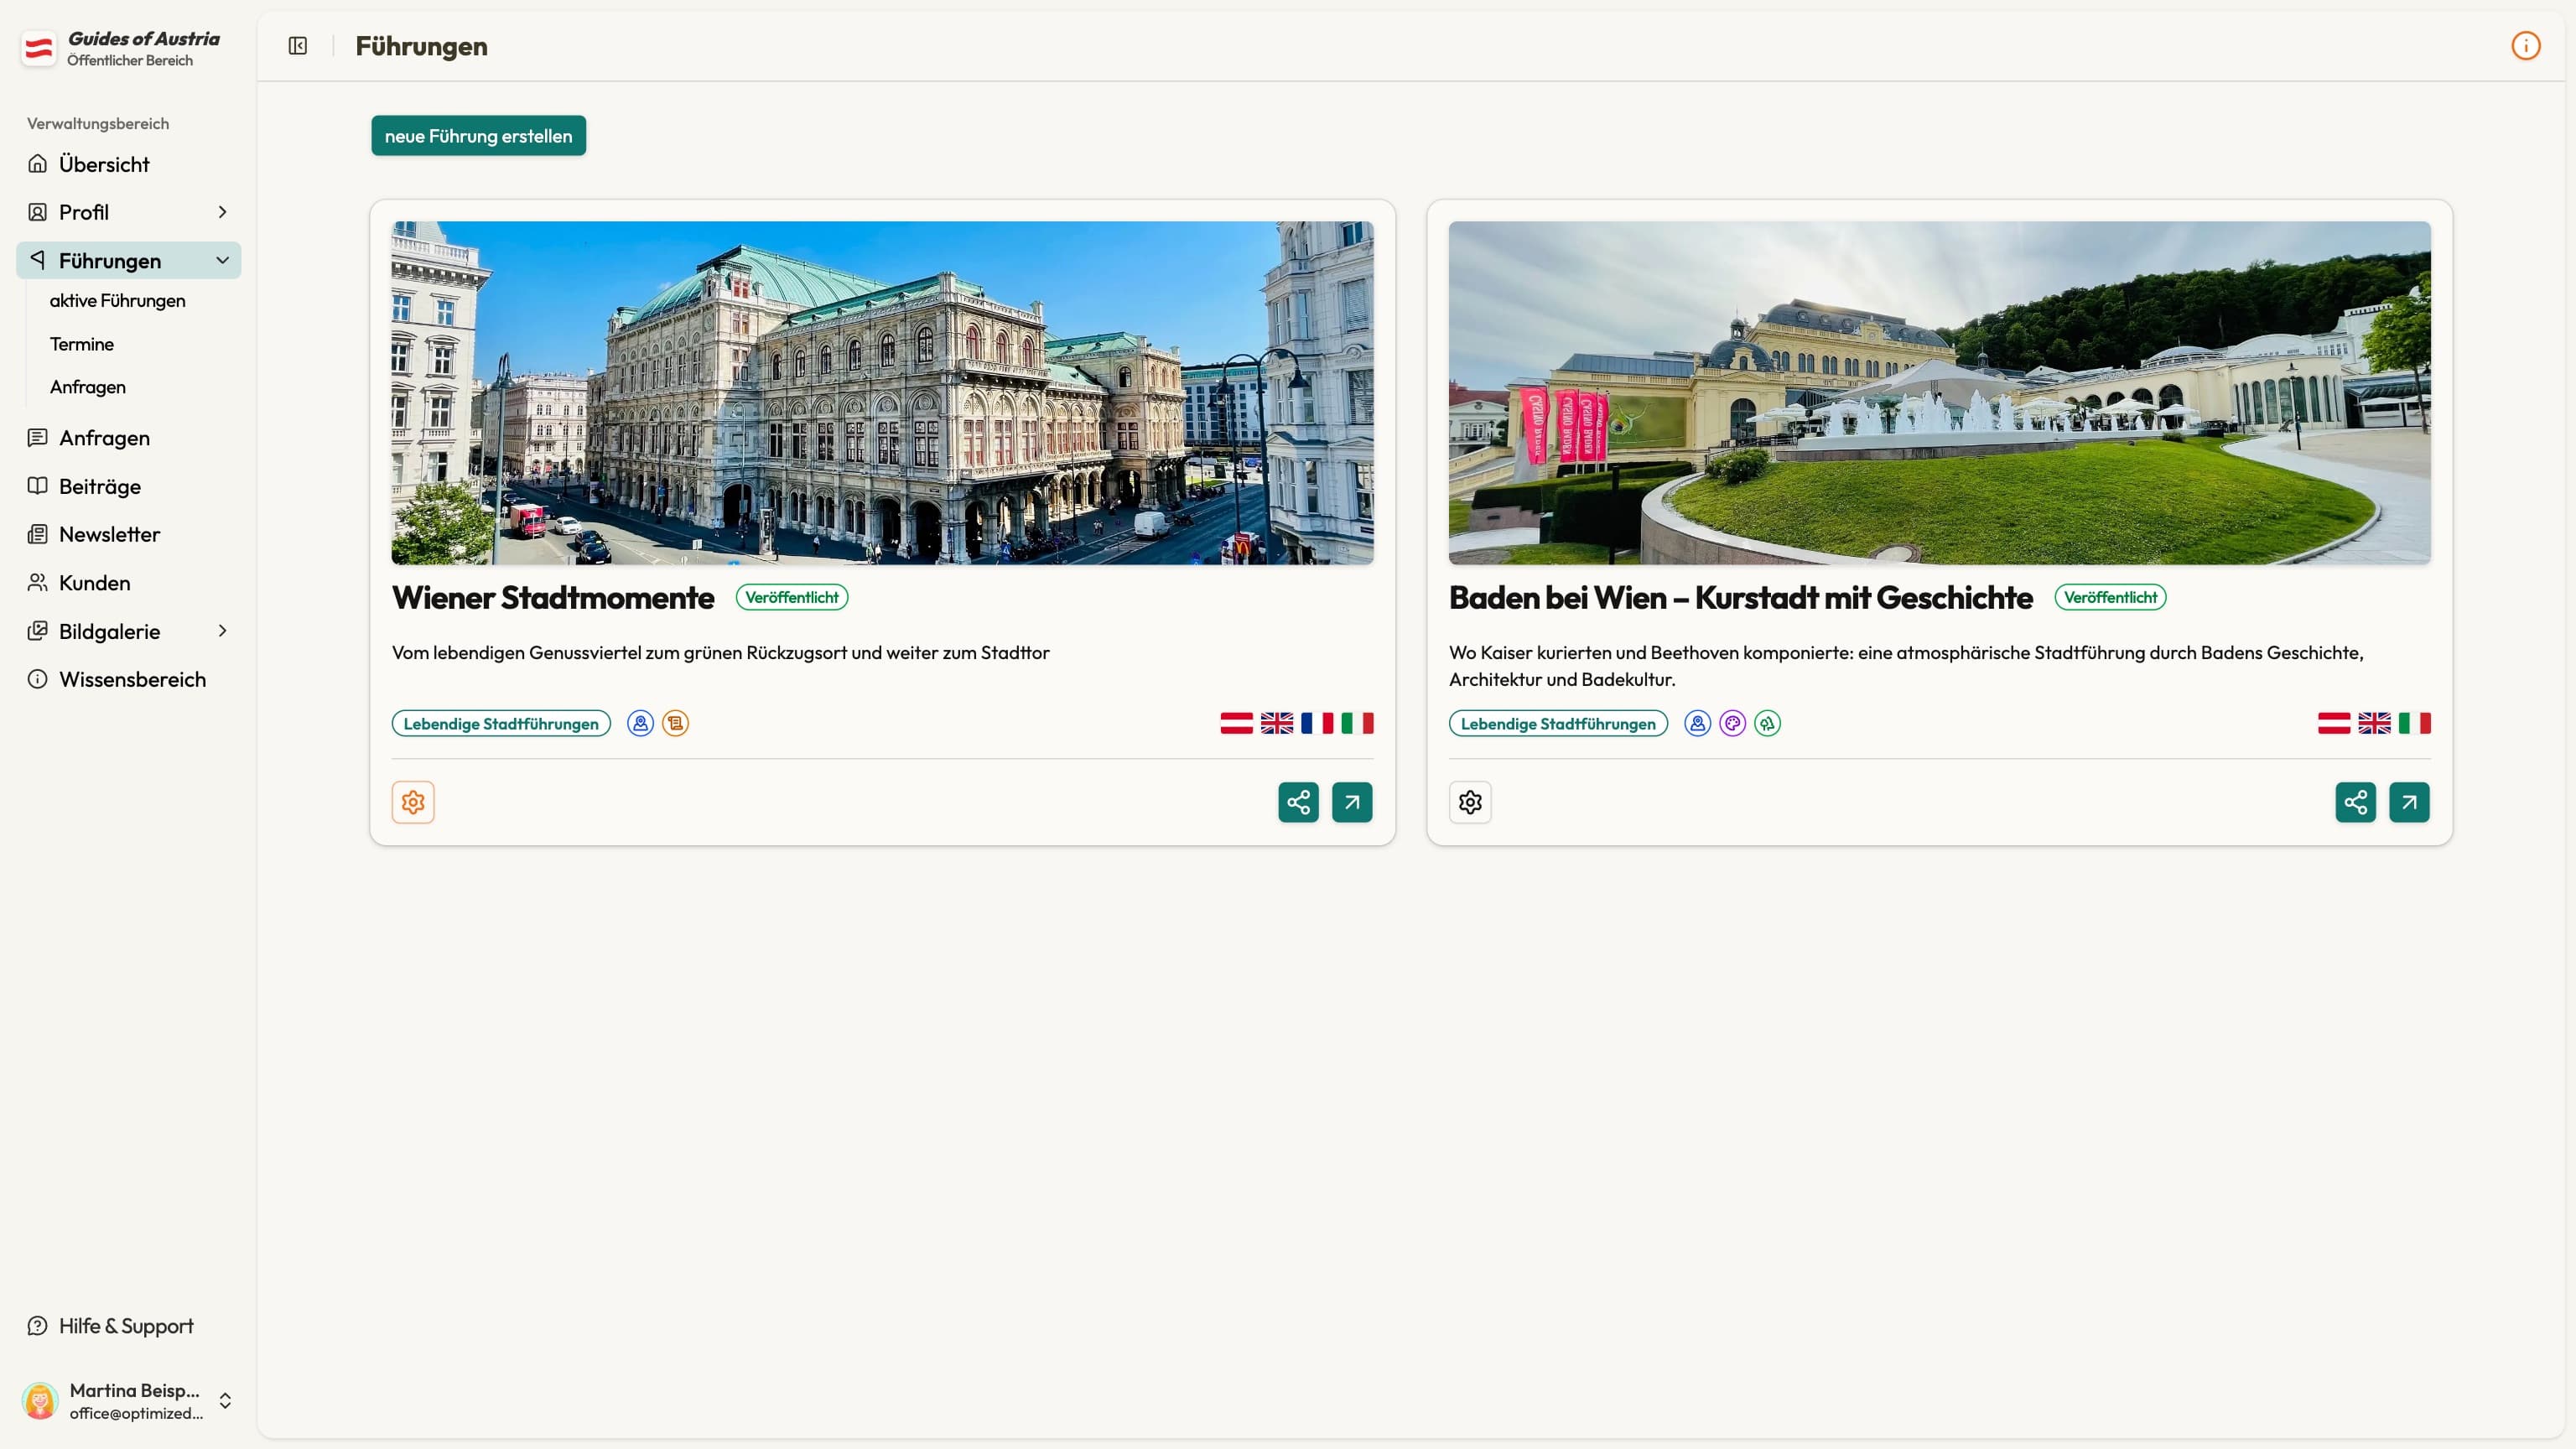Expand the Bildgalerie submenu chevron
2576x1449 pixels.
point(222,631)
